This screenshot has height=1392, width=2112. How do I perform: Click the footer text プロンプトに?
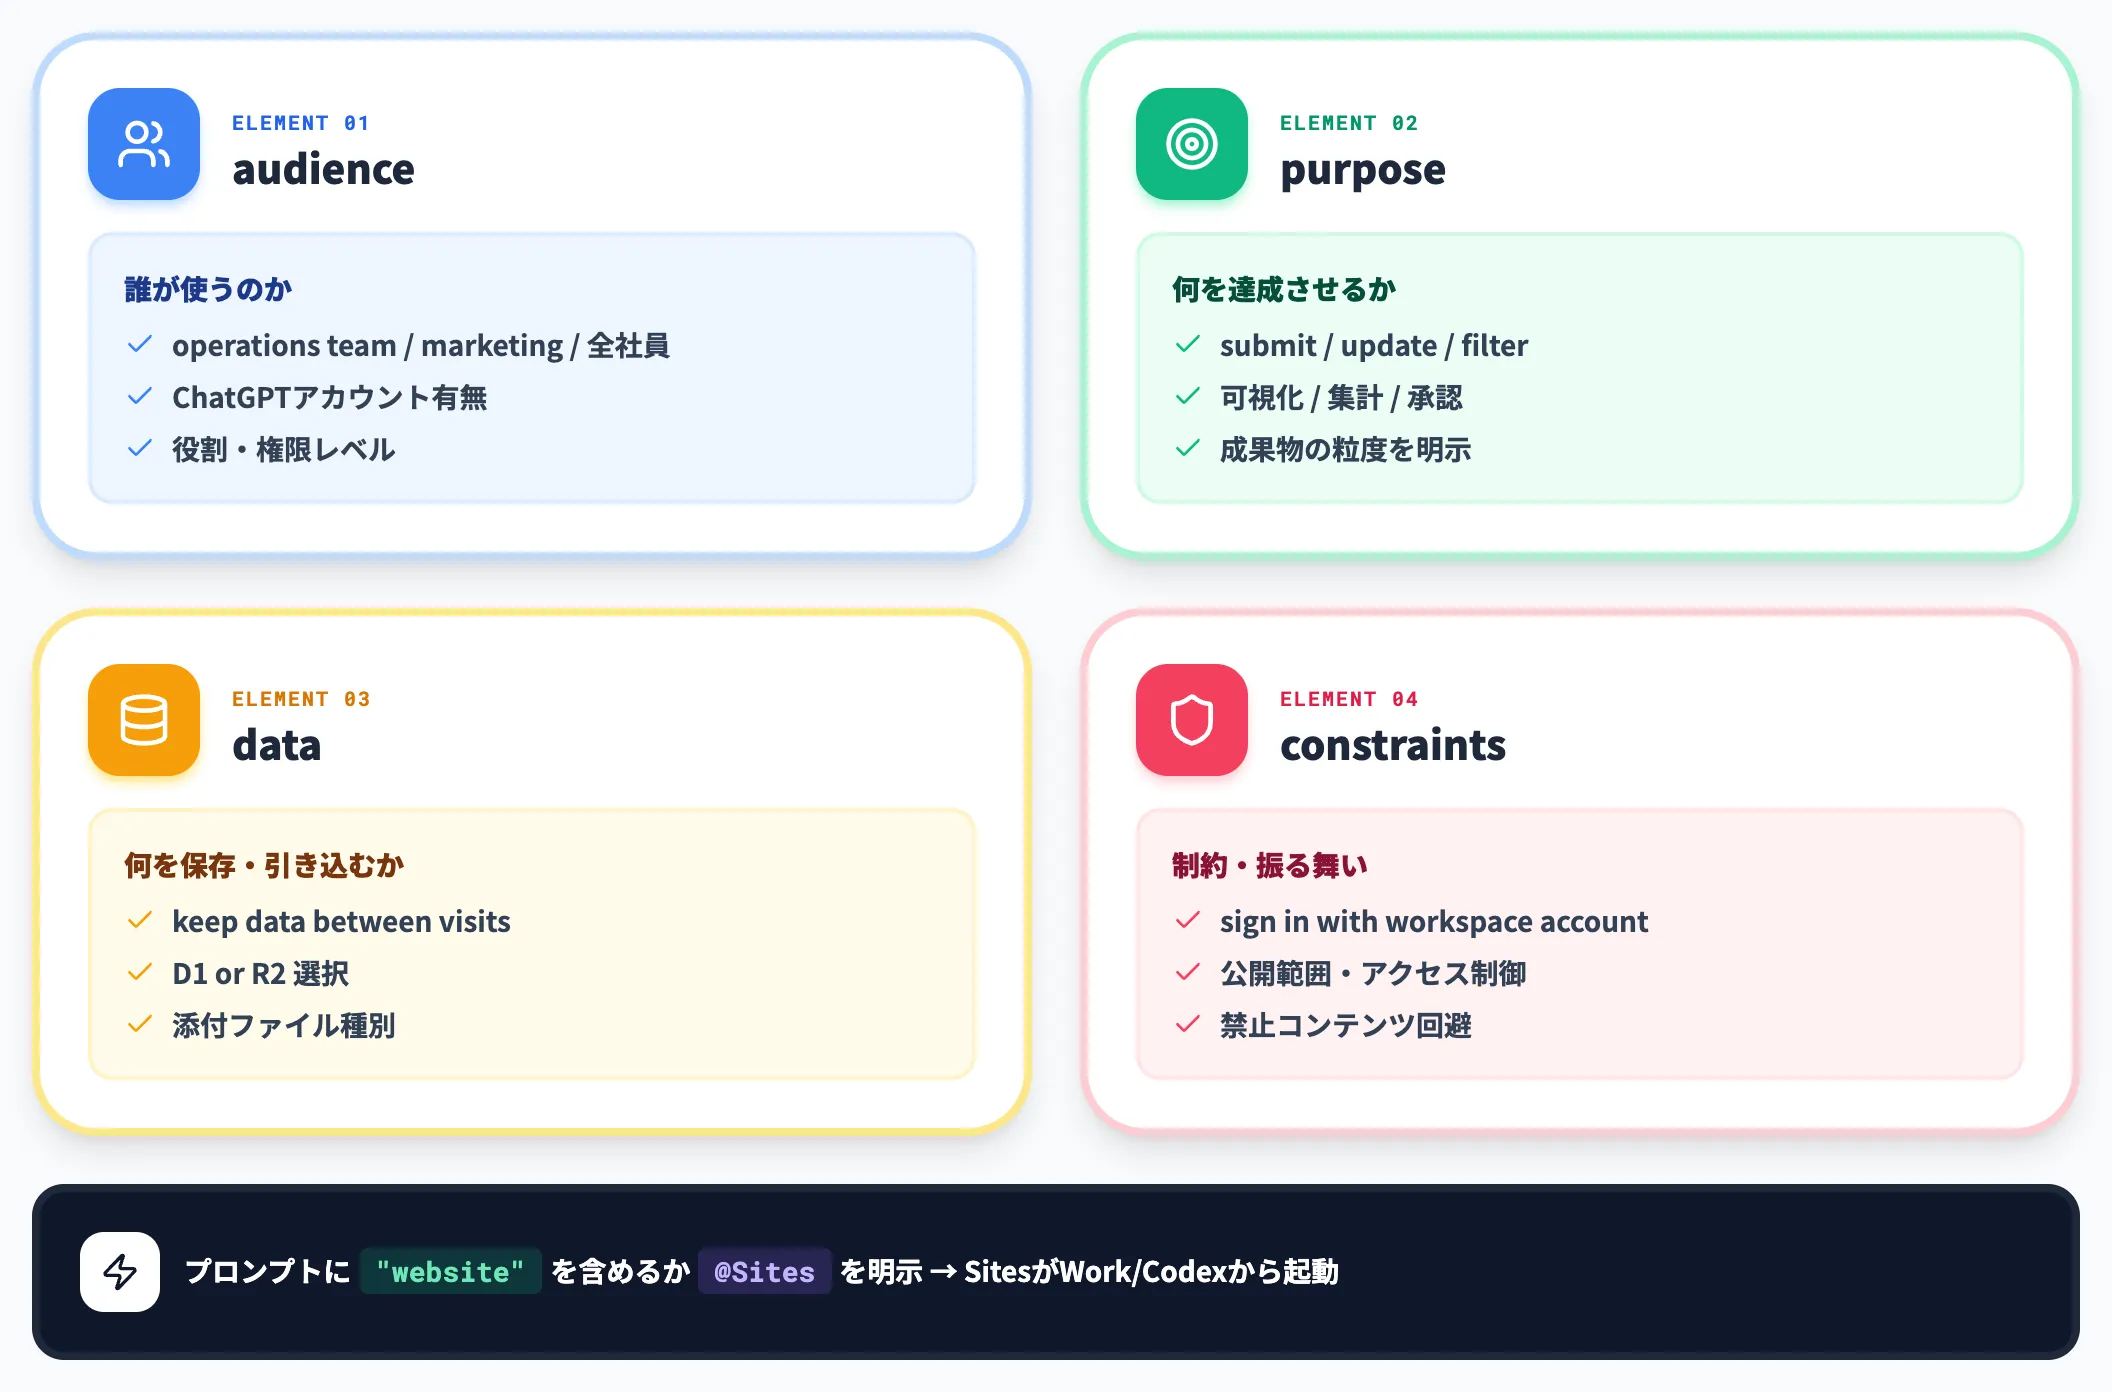point(268,1272)
